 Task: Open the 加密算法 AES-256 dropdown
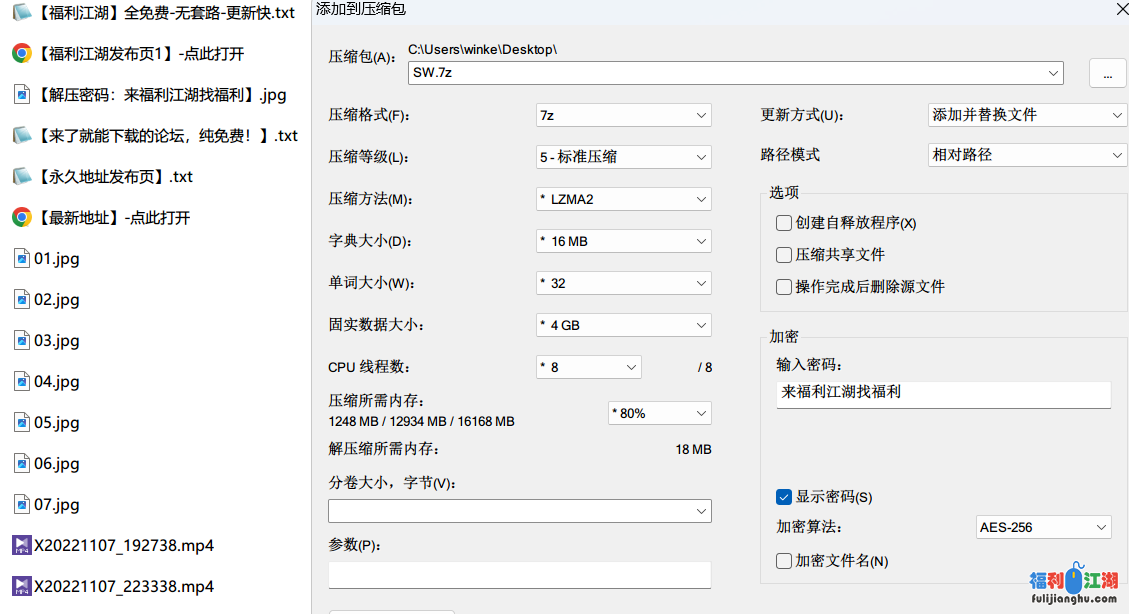[1043, 527]
